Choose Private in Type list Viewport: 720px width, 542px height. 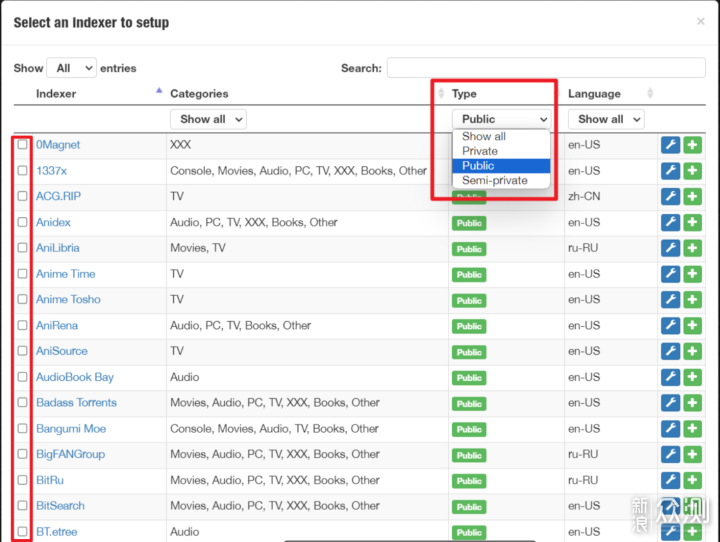501,151
